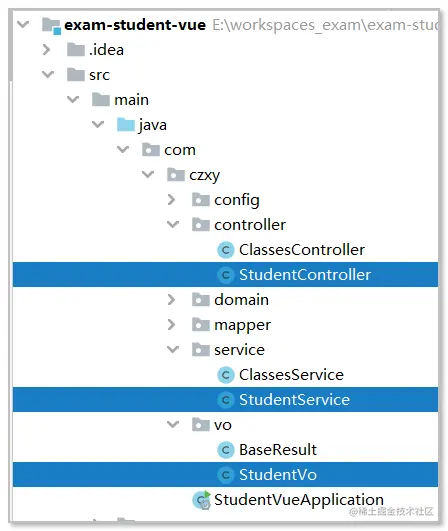Click the config package folder icon
This screenshot has height=531, width=448.
click(x=201, y=200)
